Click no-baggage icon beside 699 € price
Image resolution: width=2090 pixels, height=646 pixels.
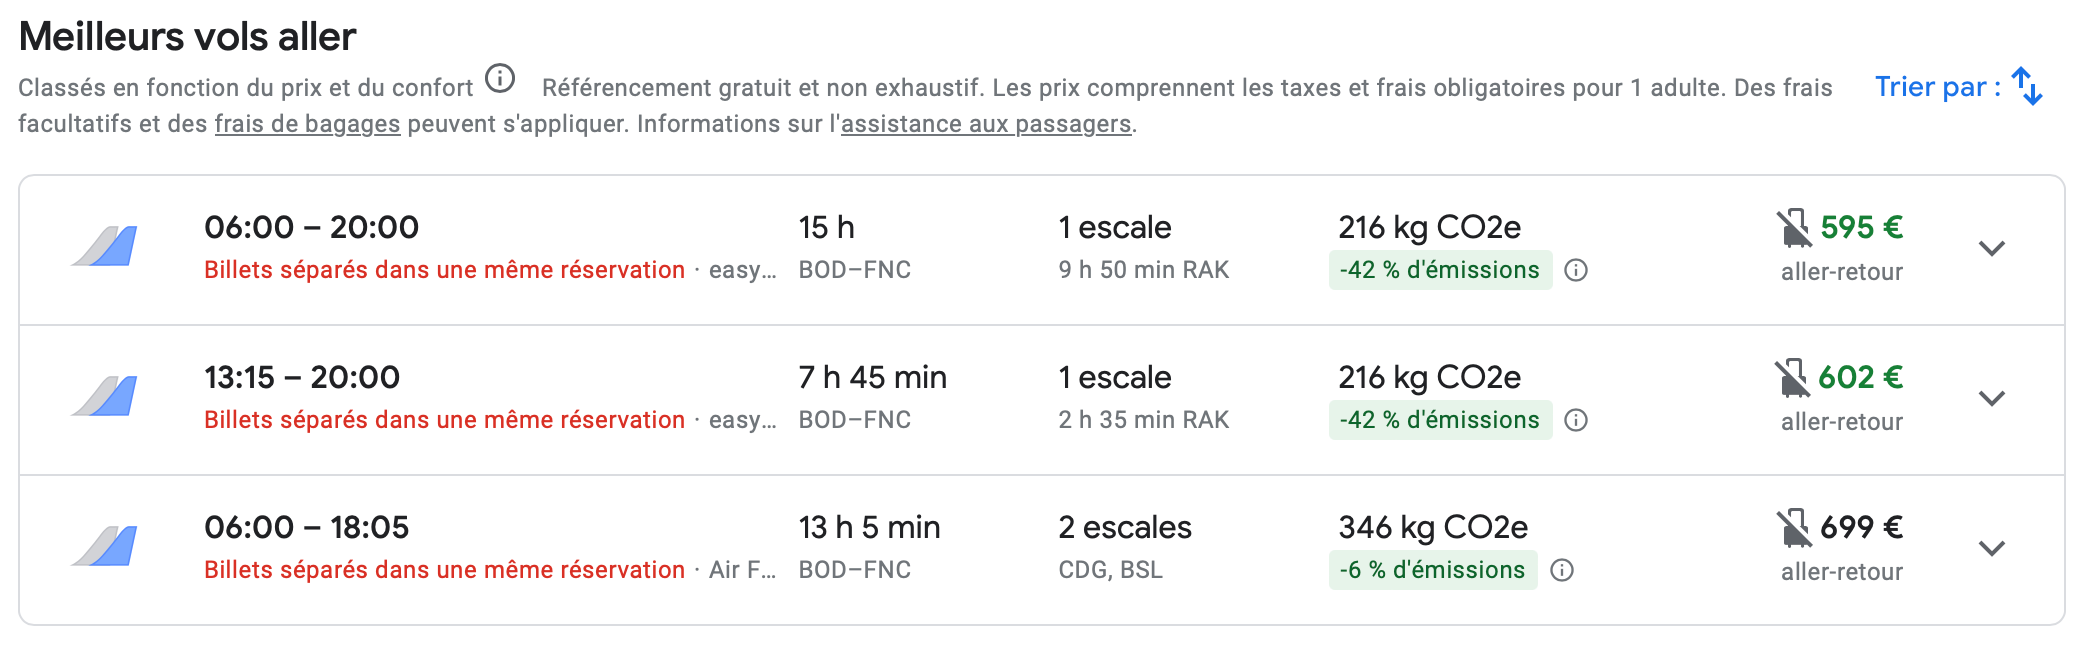point(1794,528)
